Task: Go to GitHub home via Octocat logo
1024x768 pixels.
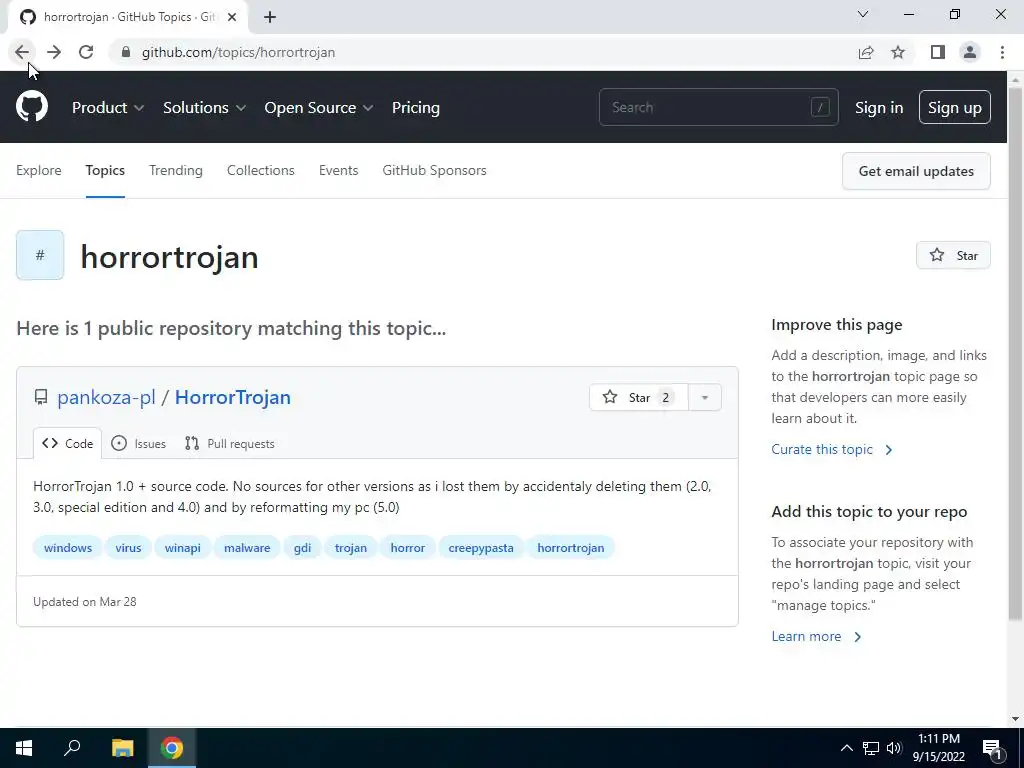Action: point(32,107)
